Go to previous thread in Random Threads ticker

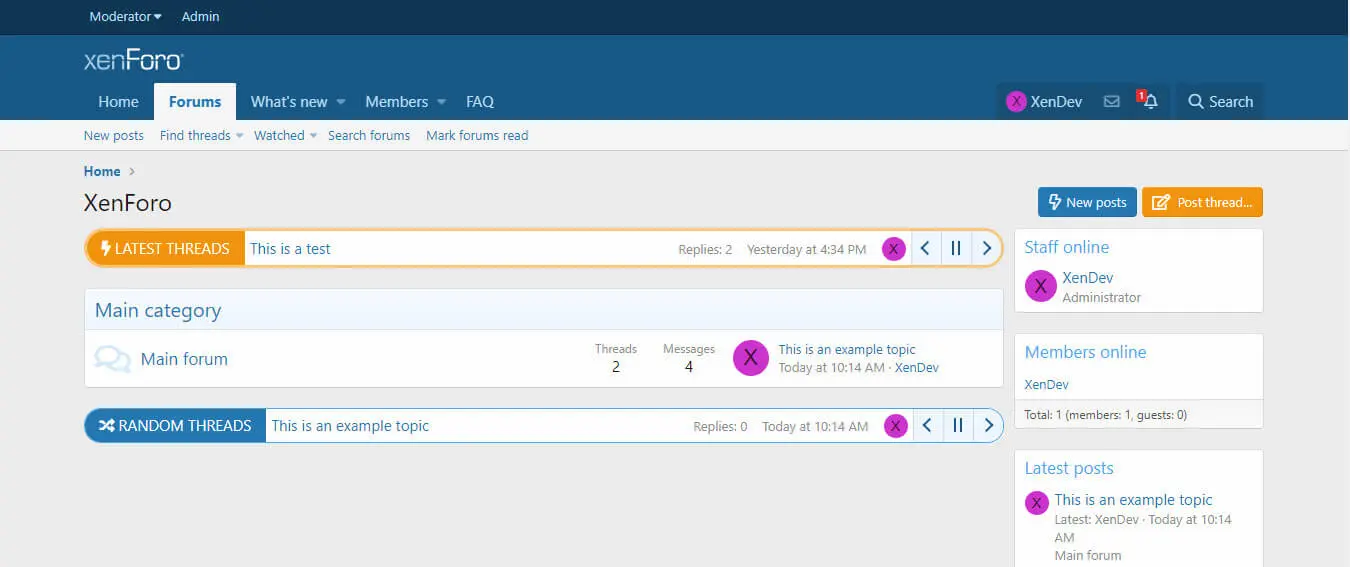pos(927,426)
